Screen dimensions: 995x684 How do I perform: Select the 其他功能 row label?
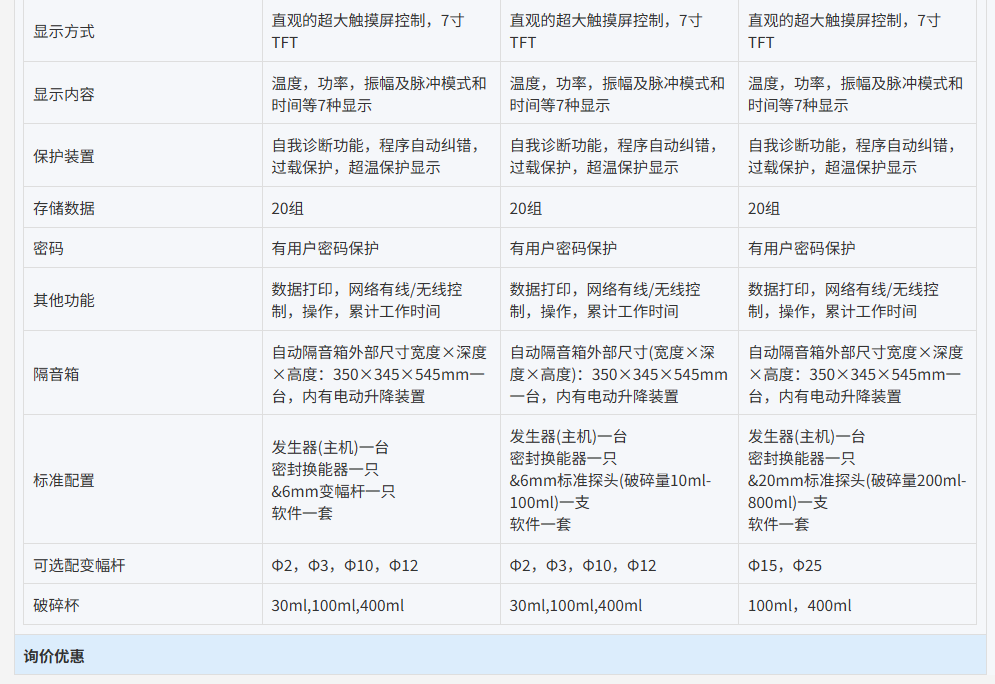pos(64,299)
